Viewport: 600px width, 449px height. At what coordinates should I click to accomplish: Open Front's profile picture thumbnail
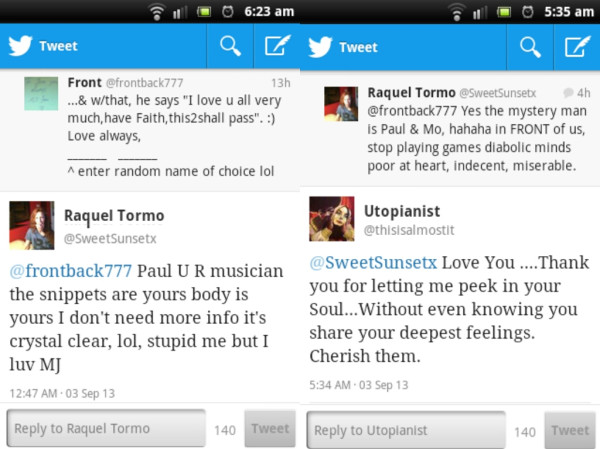pyautogui.click(x=41, y=93)
